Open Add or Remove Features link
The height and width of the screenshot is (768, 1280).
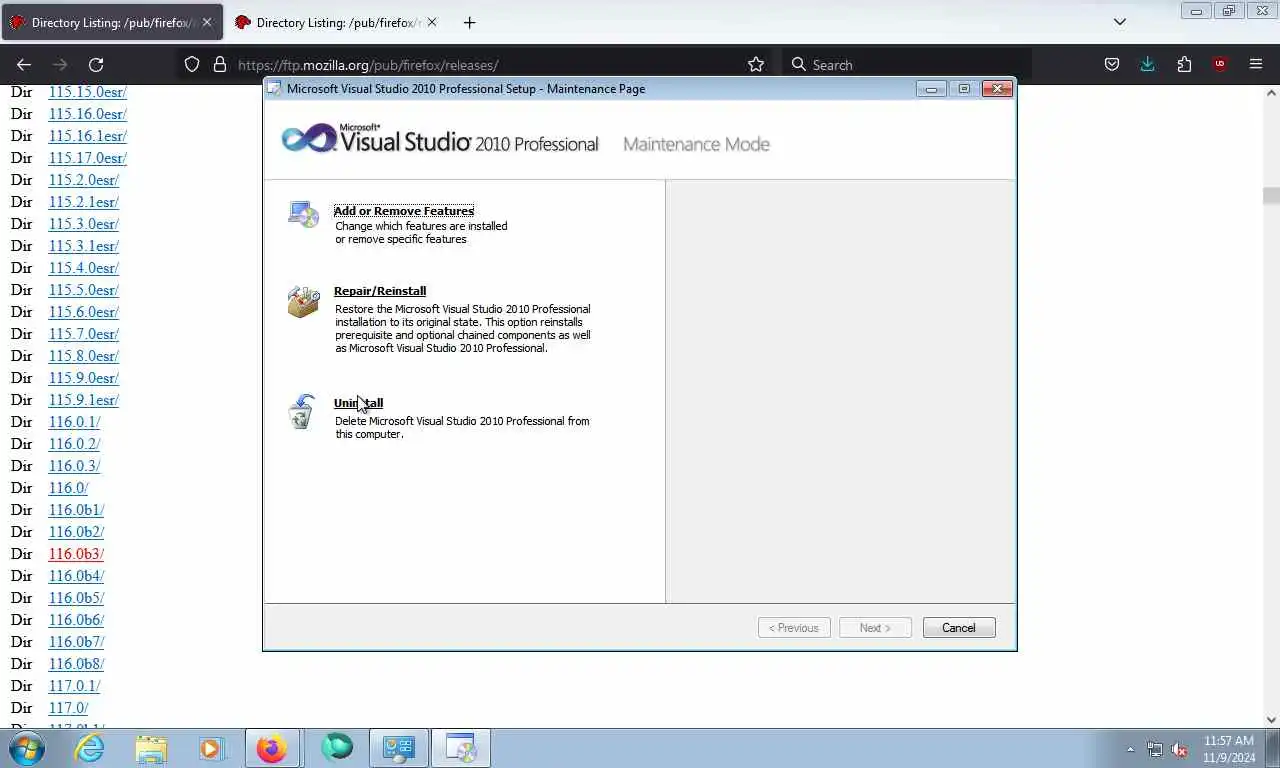[404, 211]
